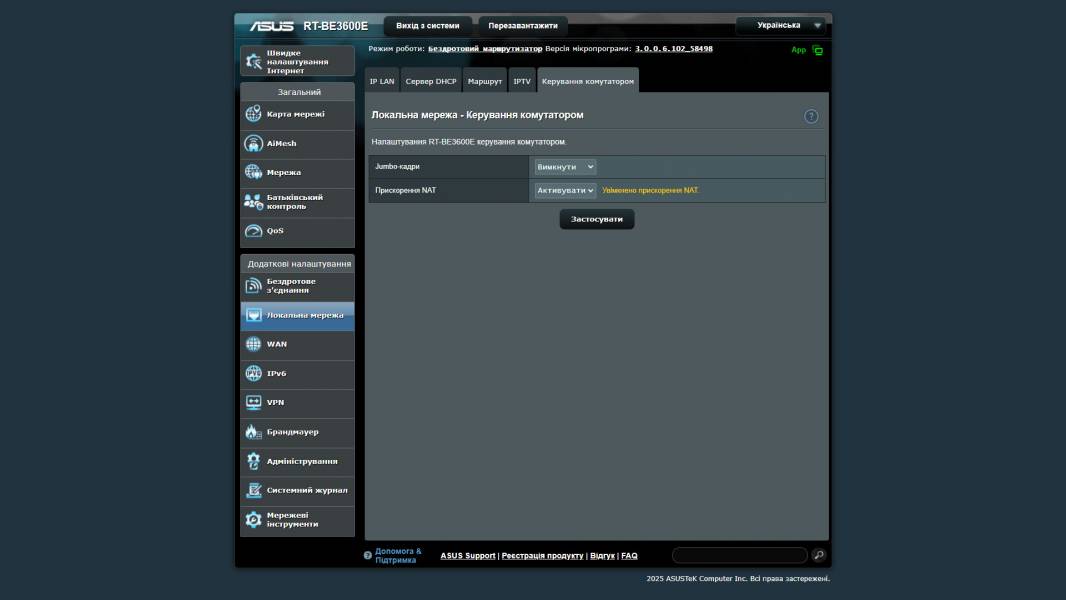Open the Реєстрація продукту link
1066x600 pixels.
(x=543, y=556)
